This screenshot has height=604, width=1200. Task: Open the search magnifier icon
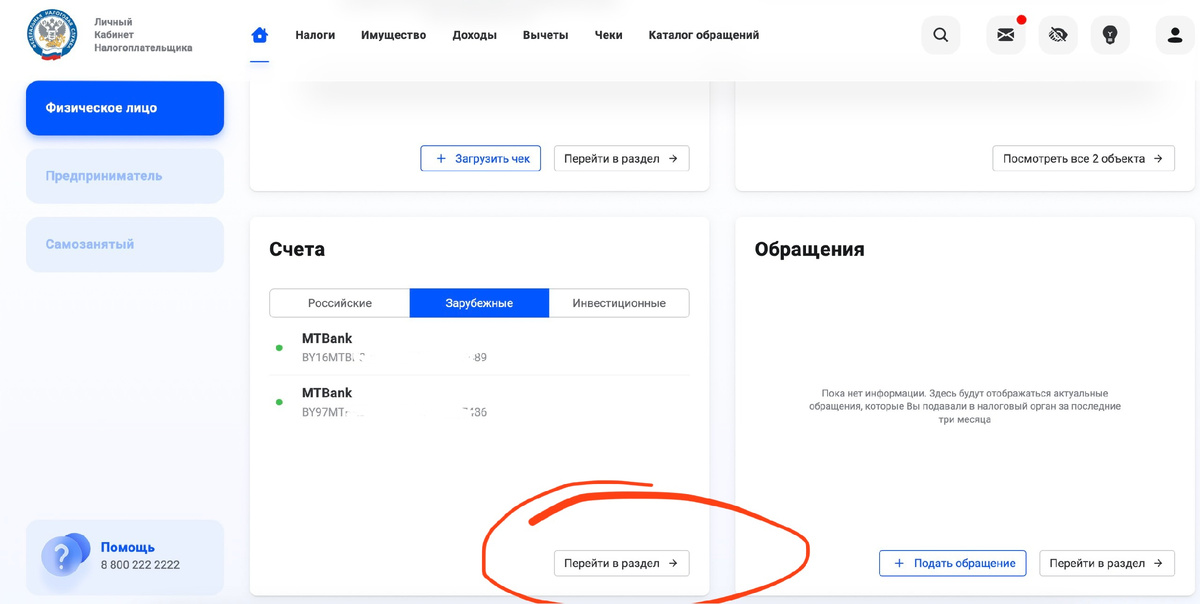click(x=941, y=35)
